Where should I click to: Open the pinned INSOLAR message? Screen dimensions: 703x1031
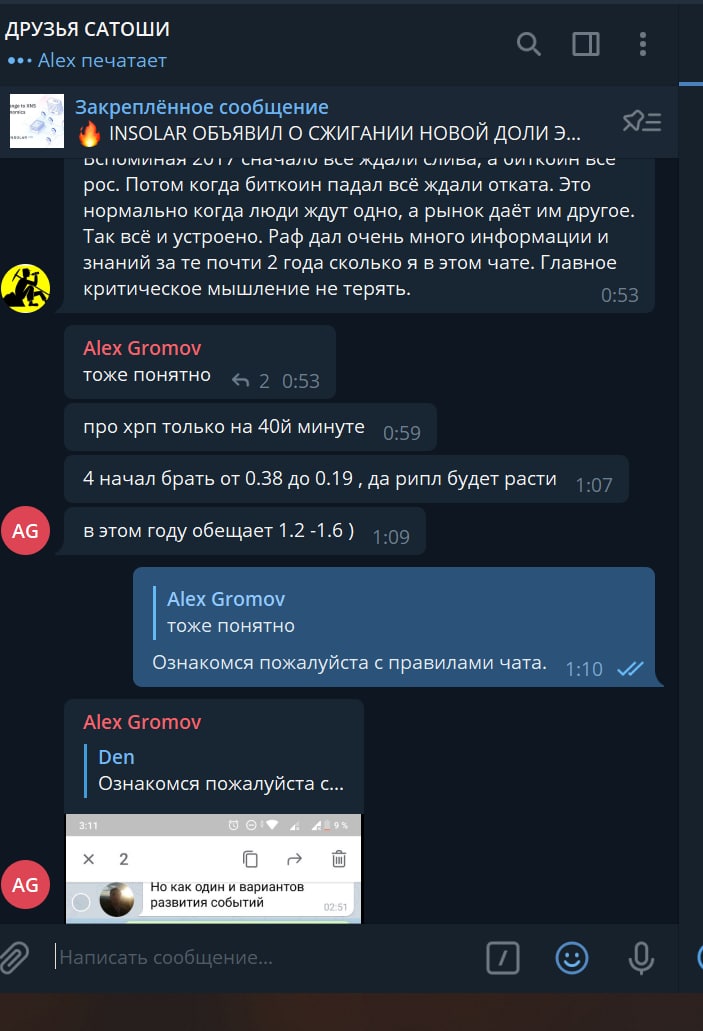[329, 121]
